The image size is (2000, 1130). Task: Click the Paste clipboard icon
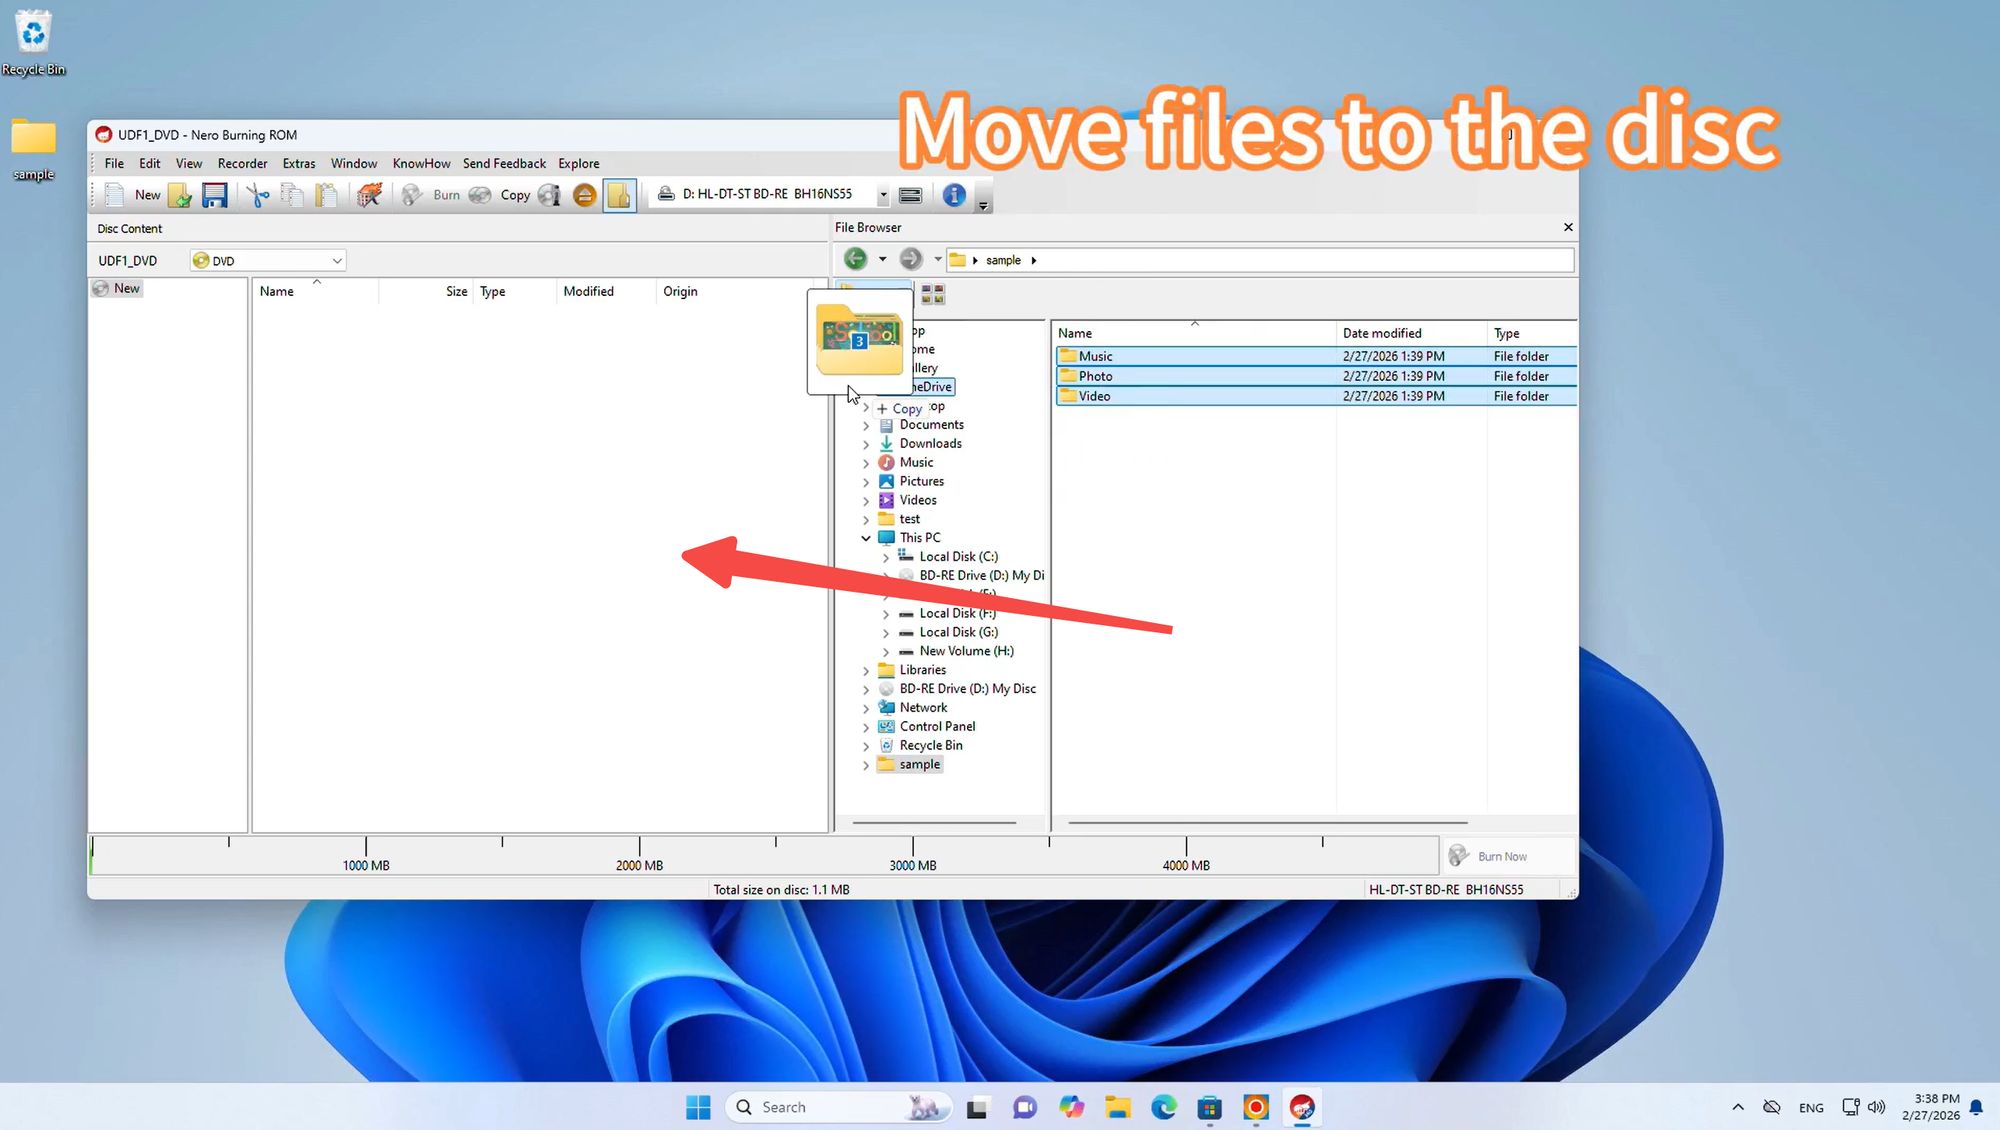tap(326, 195)
